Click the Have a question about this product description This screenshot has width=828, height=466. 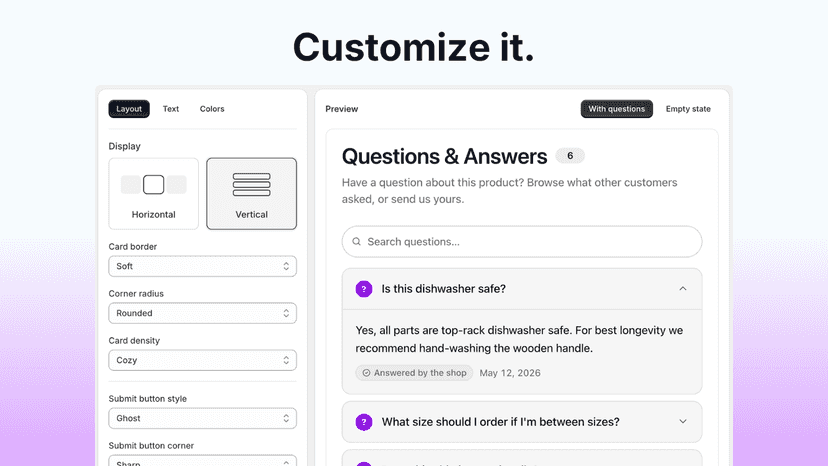point(510,191)
